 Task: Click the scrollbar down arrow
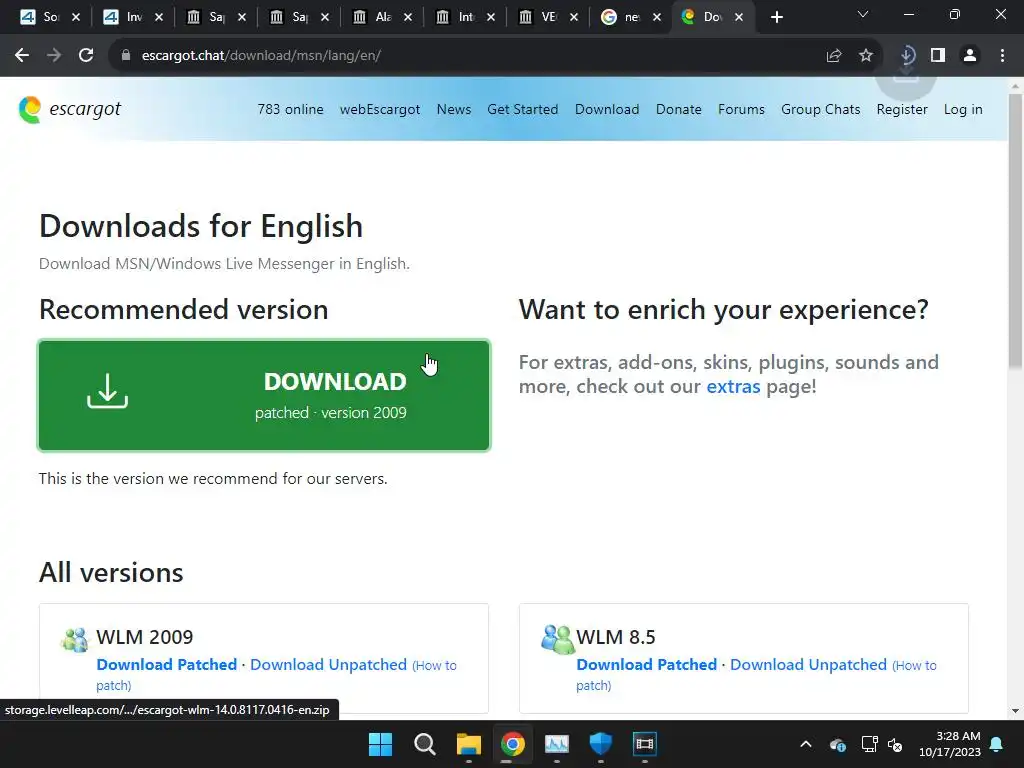pyautogui.click(x=1015, y=711)
